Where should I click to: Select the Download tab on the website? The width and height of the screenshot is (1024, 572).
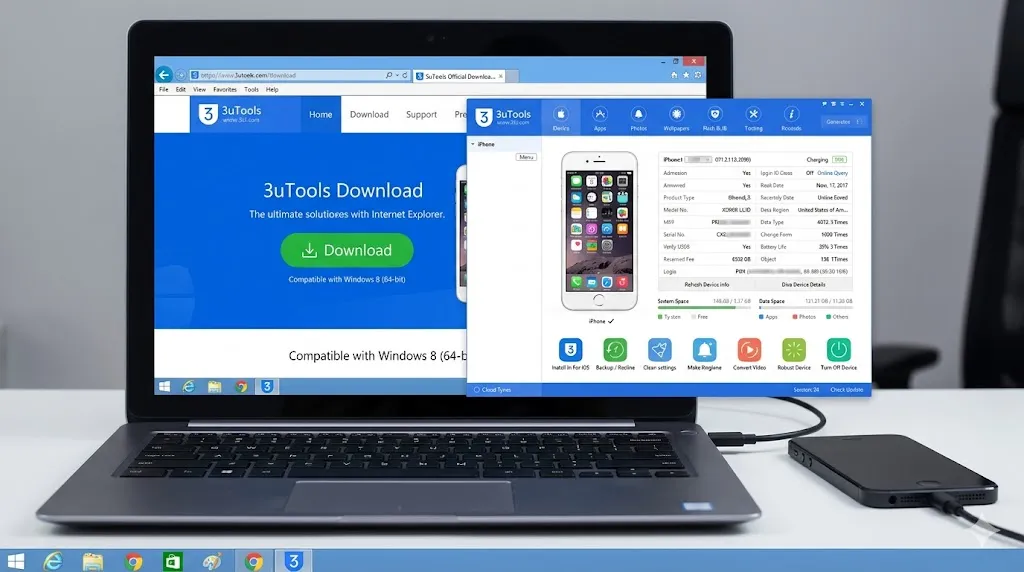[x=369, y=114]
